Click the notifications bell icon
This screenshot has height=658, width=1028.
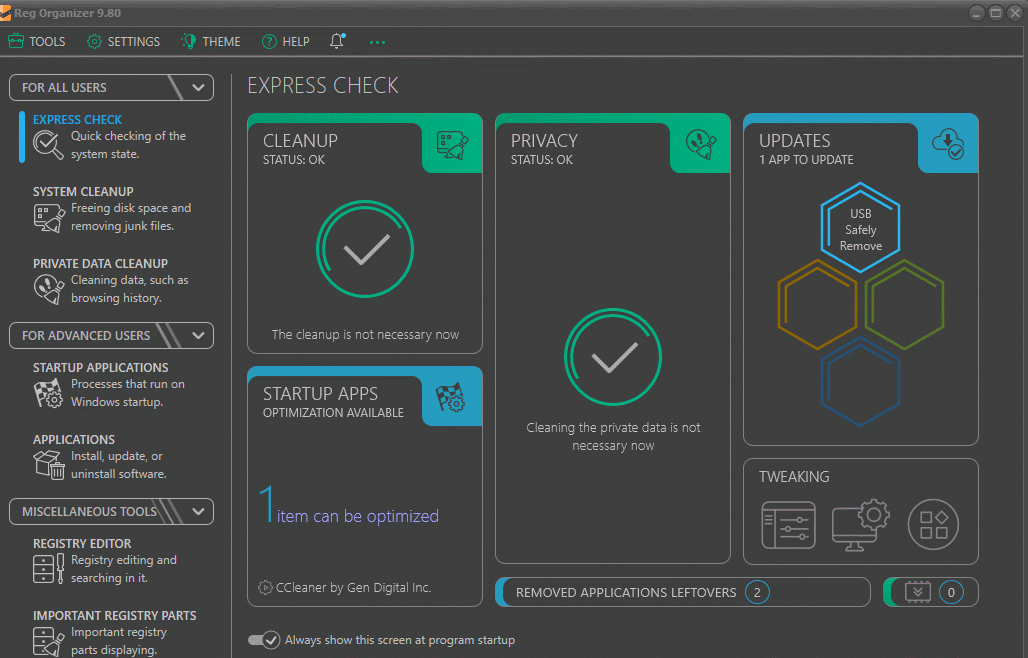coord(337,41)
